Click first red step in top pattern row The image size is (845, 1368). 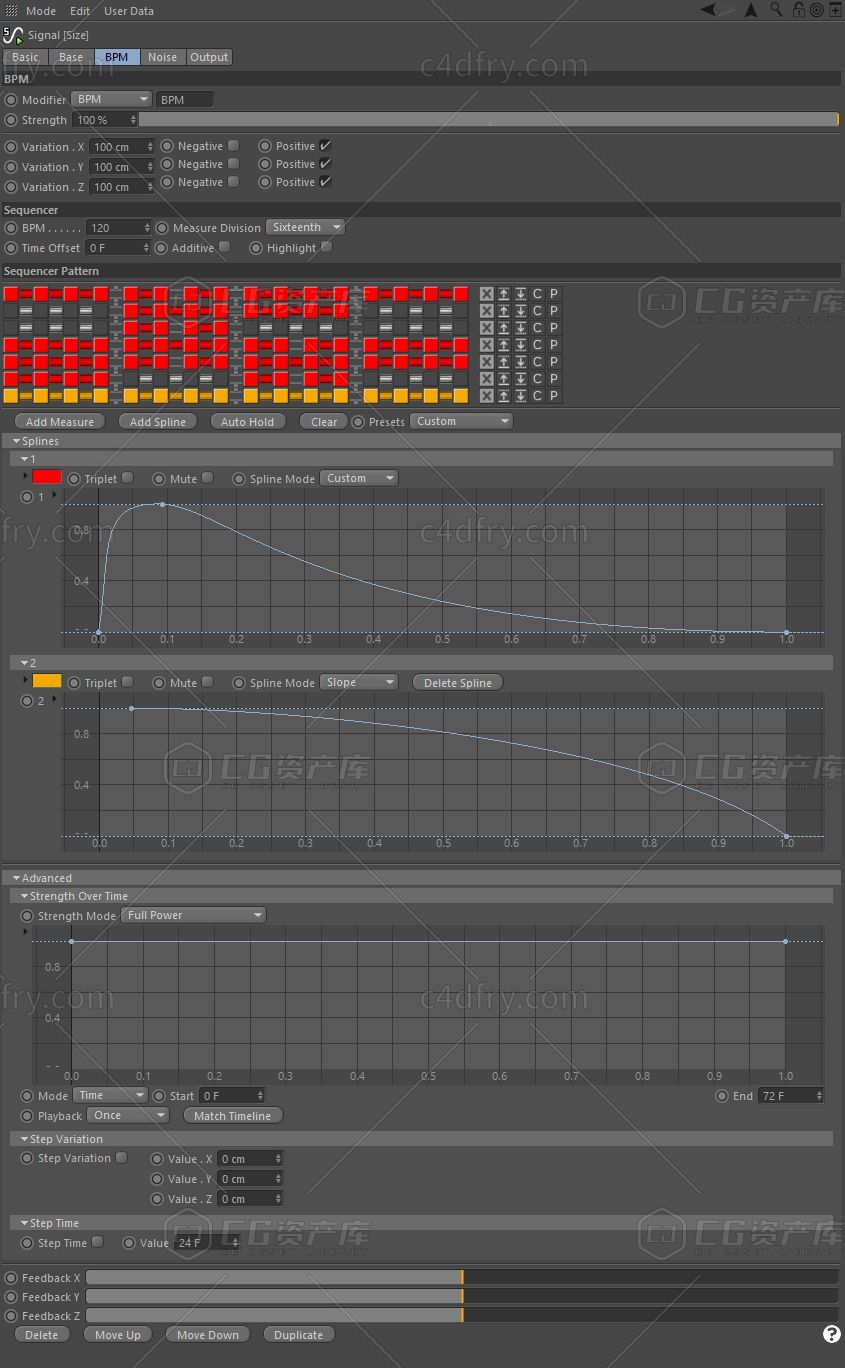(x=11, y=294)
